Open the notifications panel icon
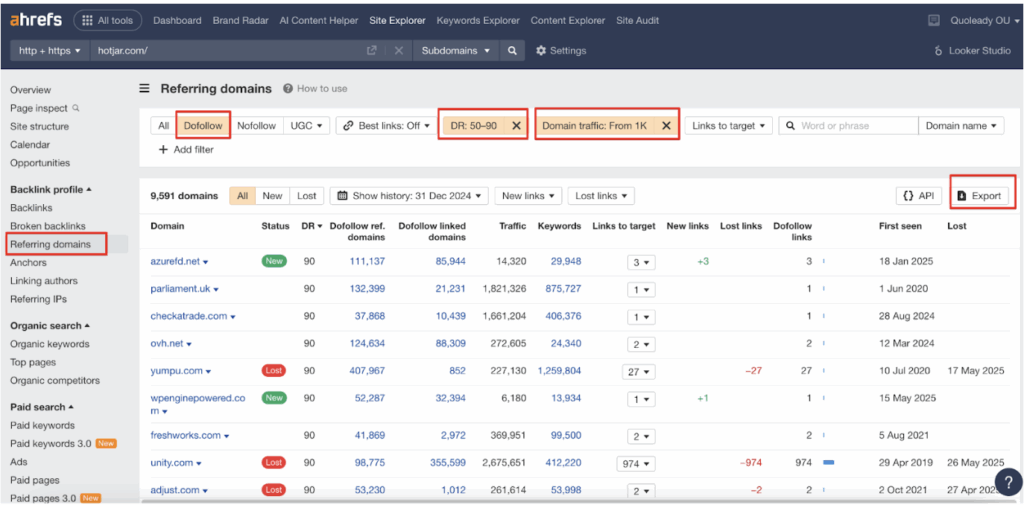Screen dimensions: 1024x505 [x=934, y=20]
